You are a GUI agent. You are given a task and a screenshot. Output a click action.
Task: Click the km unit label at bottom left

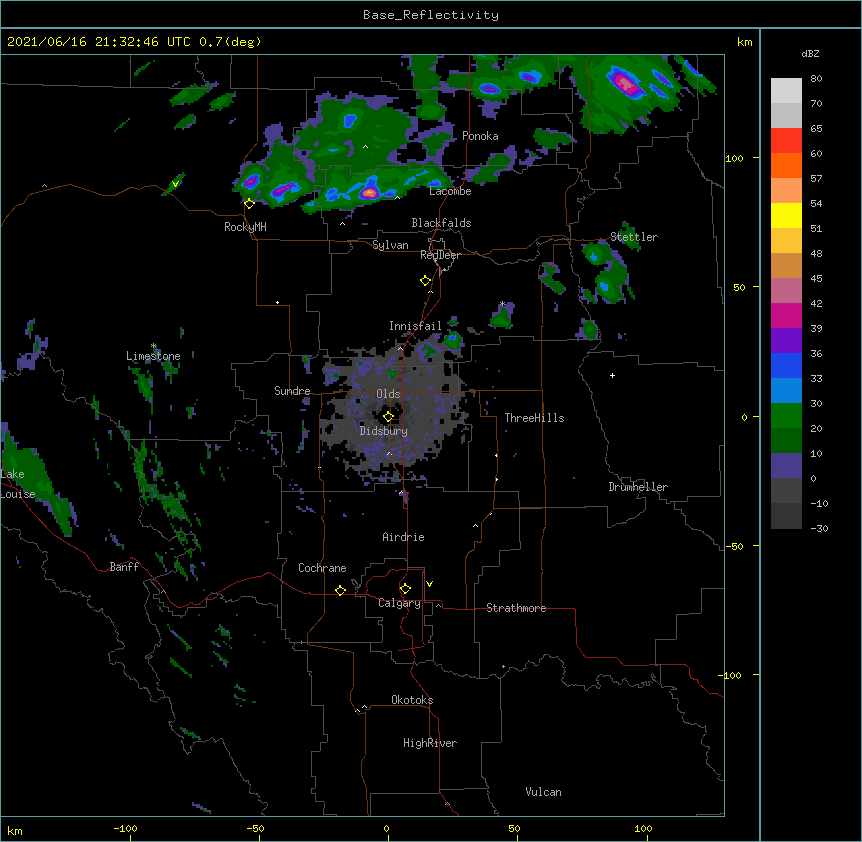[x=15, y=831]
